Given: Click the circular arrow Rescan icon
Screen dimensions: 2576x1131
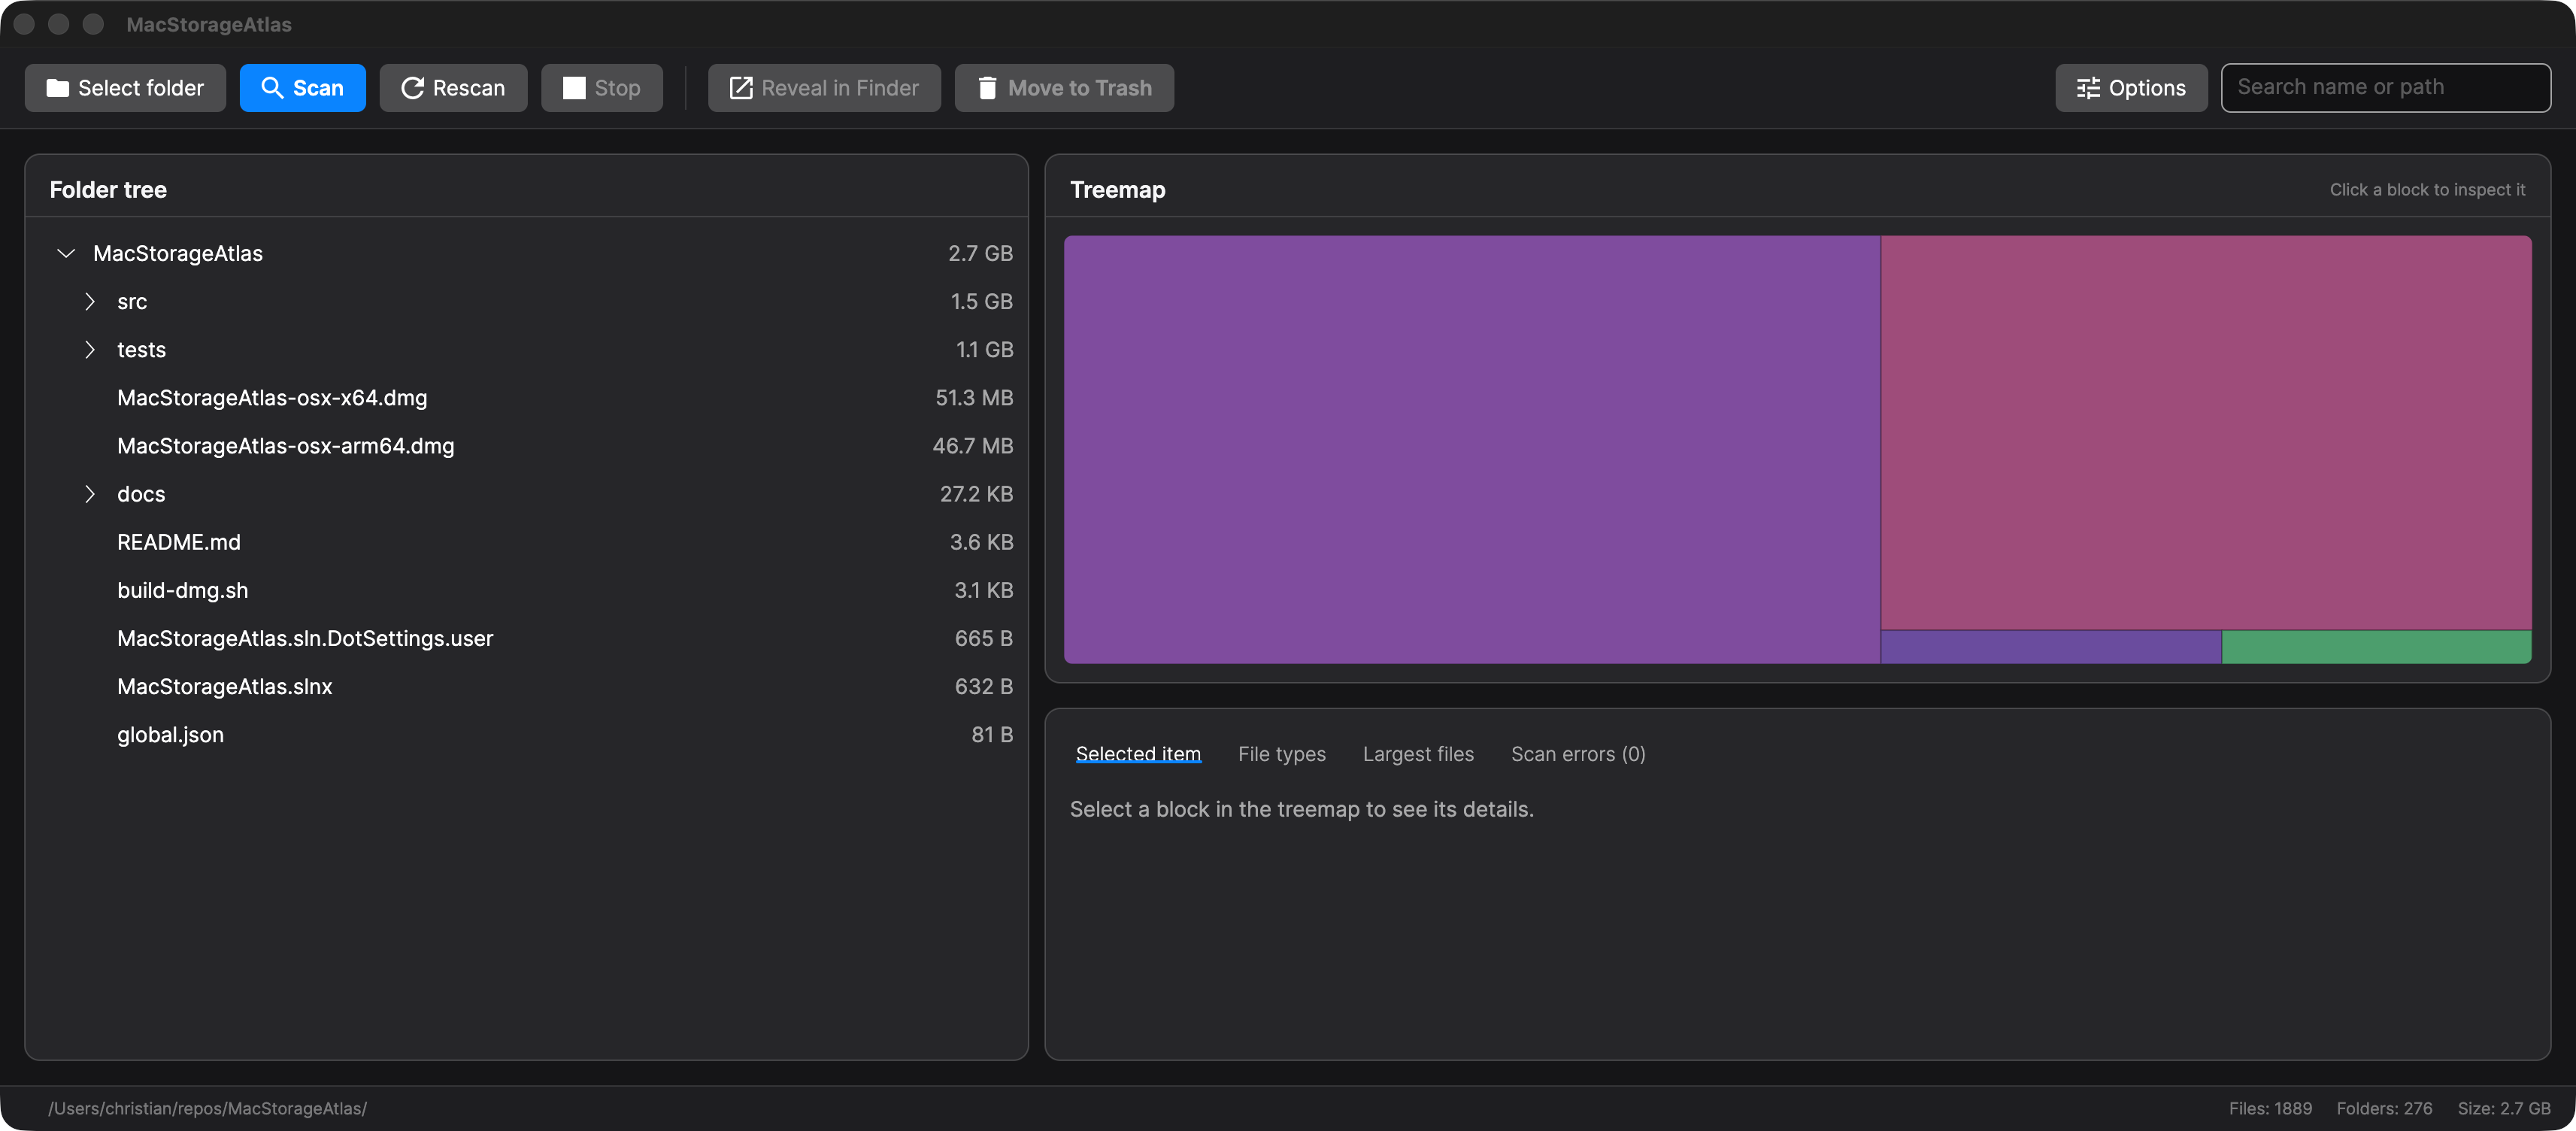Looking at the screenshot, I should coord(412,88).
